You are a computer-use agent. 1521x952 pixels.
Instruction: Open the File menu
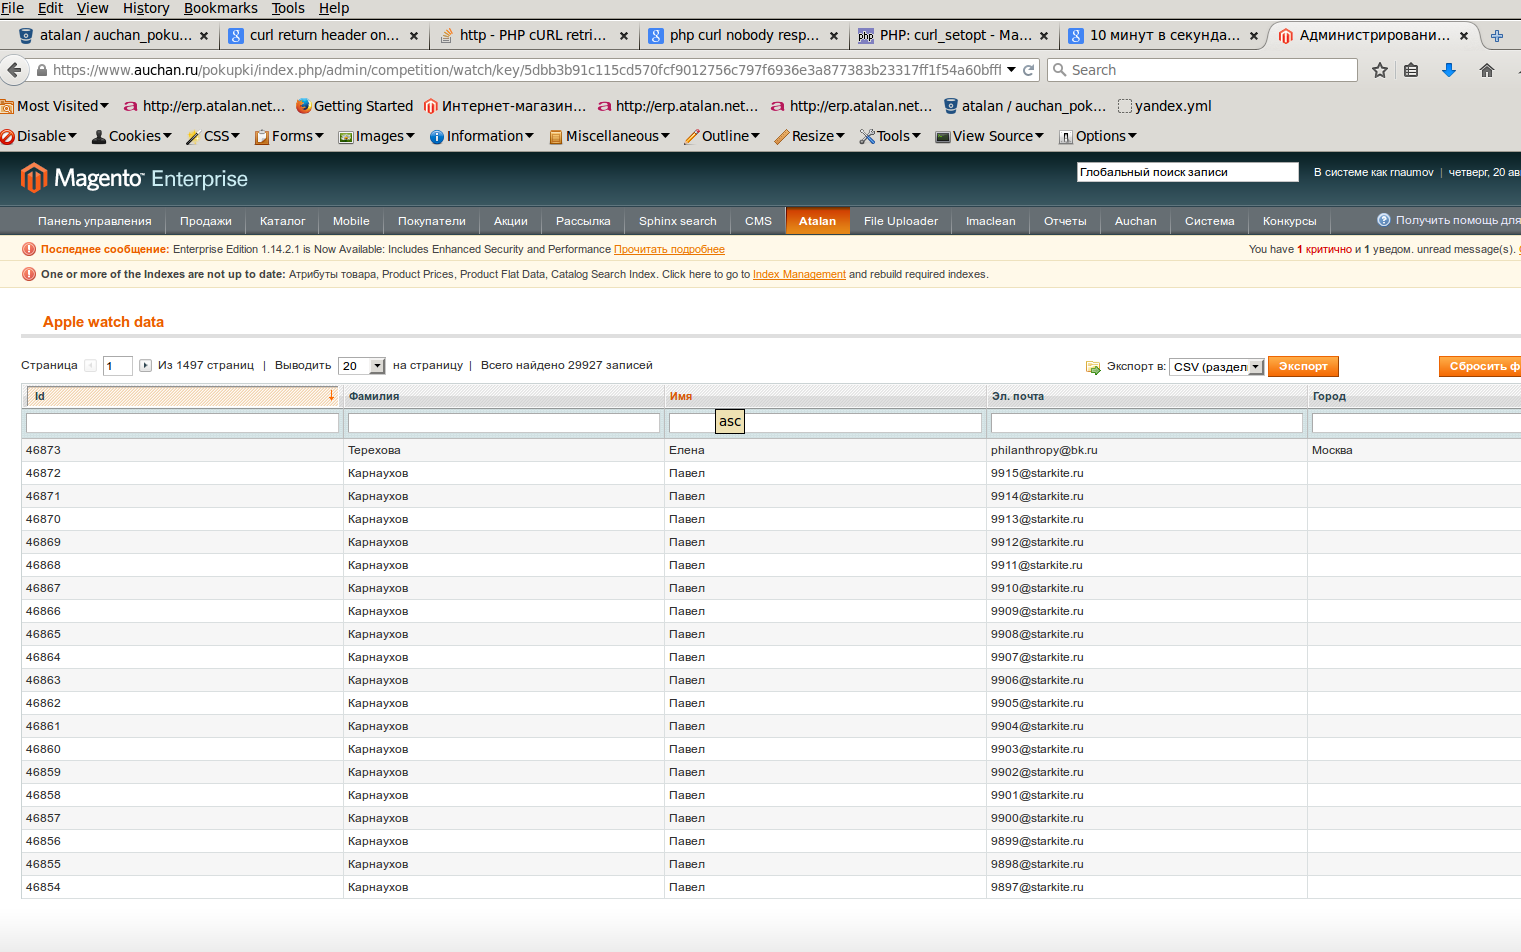(x=12, y=8)
